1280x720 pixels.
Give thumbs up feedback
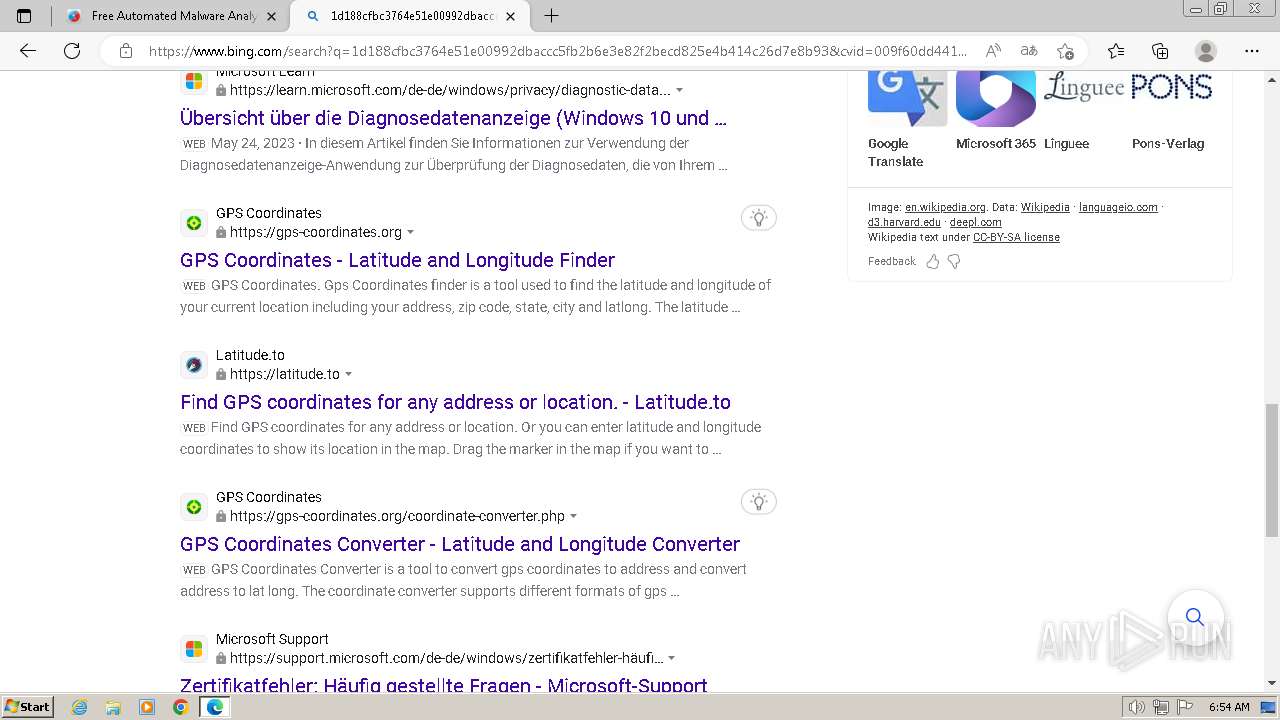click(x=932, y=261)
